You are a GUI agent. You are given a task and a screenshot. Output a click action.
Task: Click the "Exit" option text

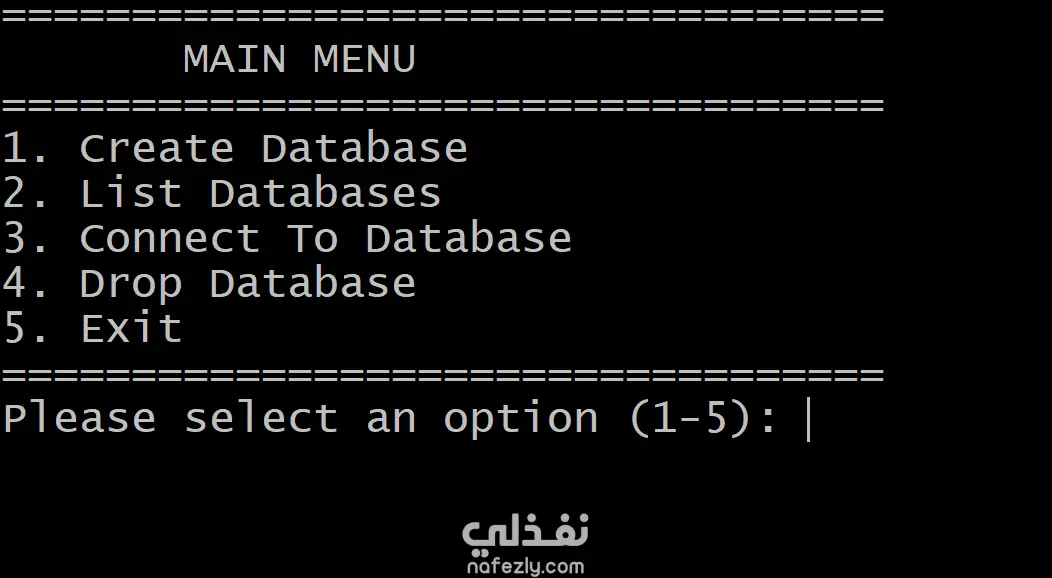pyautogui.click(x=131, y=329)
